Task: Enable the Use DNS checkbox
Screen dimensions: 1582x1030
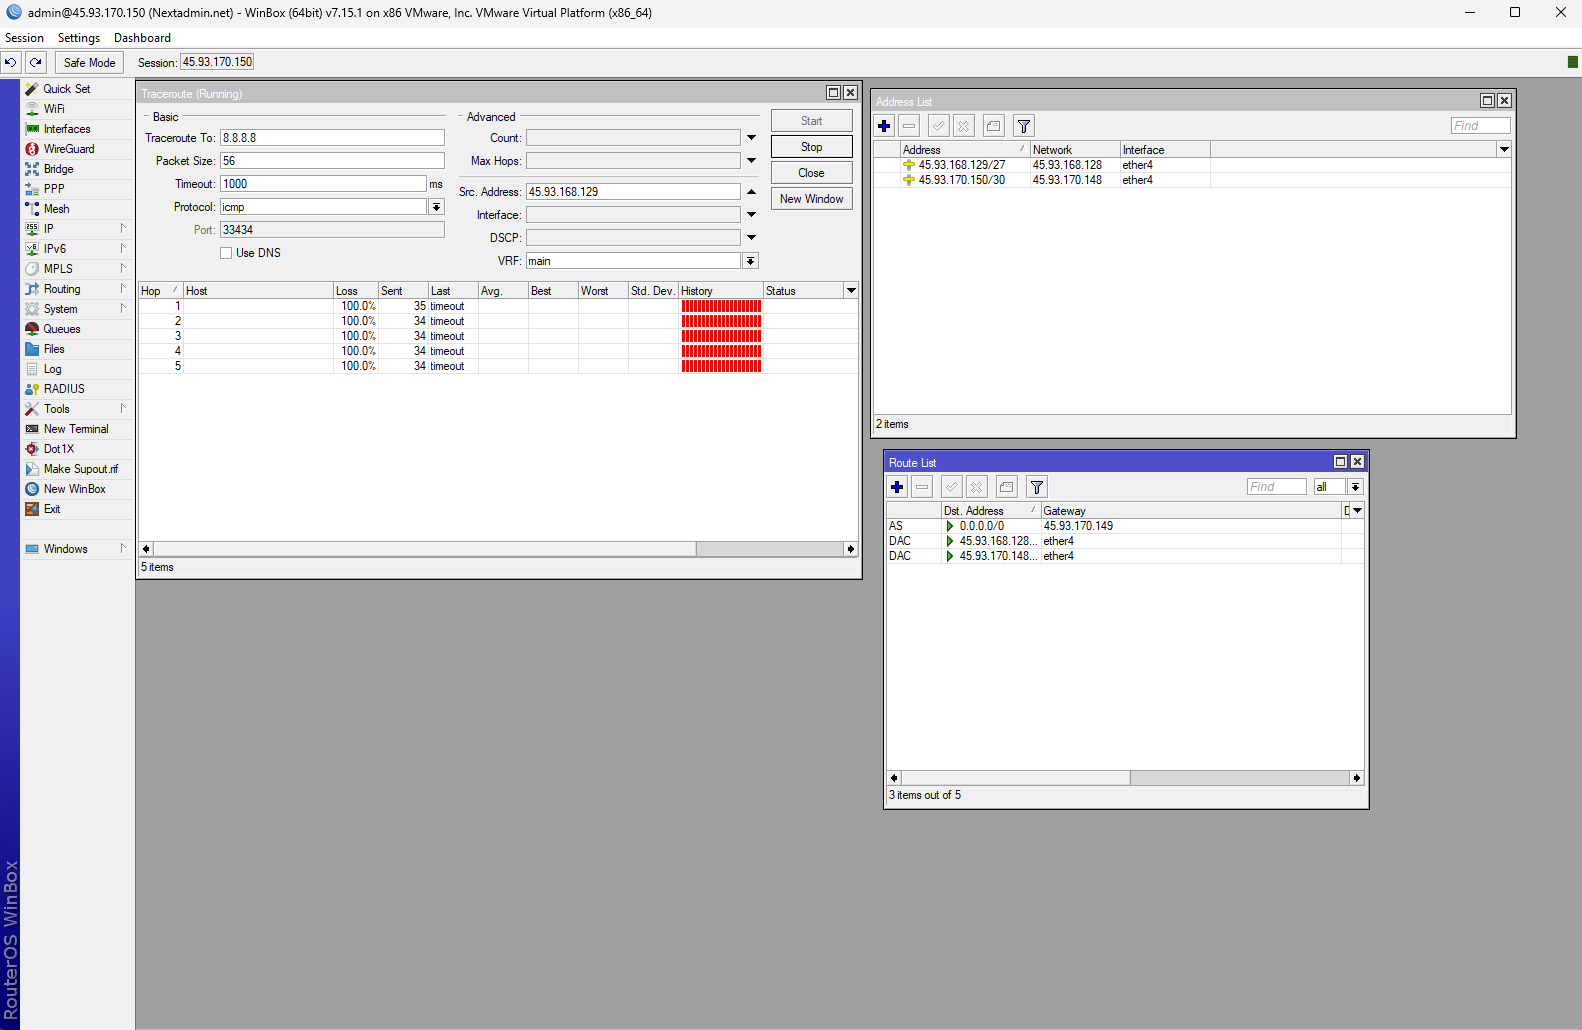Action: (226, 253)
